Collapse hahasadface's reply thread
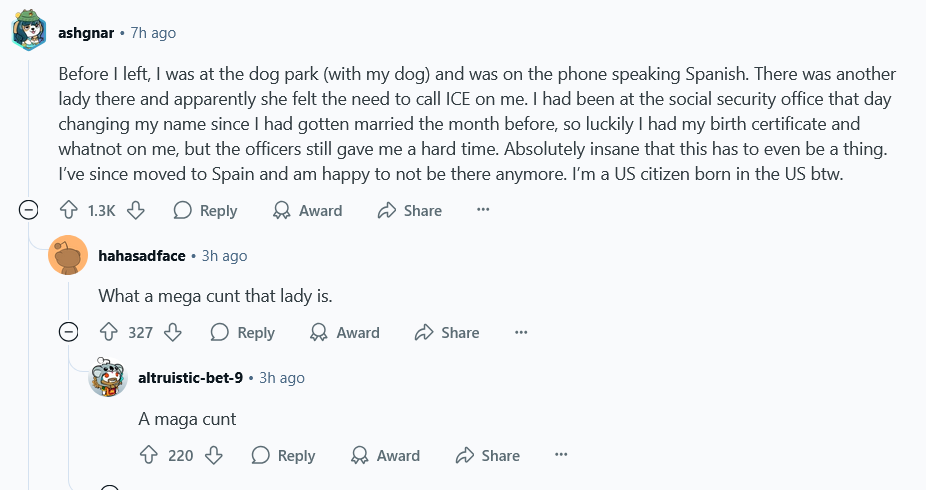 tap(69, 332)
